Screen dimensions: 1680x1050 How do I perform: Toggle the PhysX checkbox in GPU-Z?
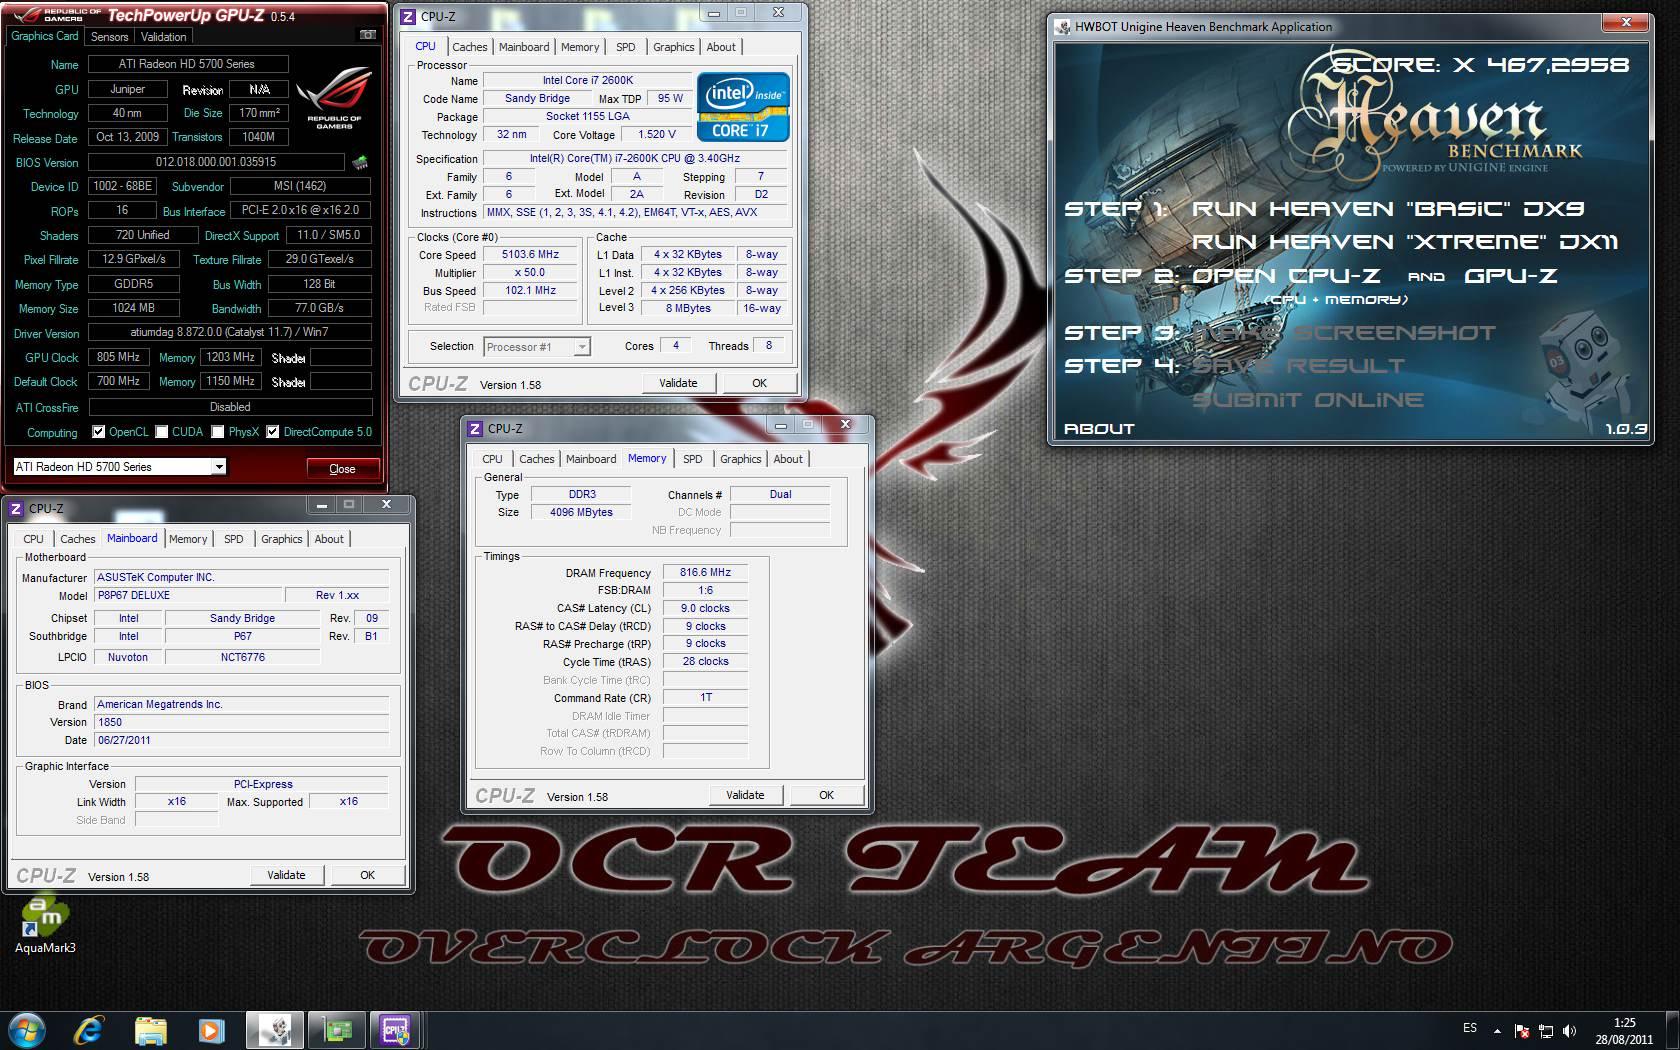[217, 432]
